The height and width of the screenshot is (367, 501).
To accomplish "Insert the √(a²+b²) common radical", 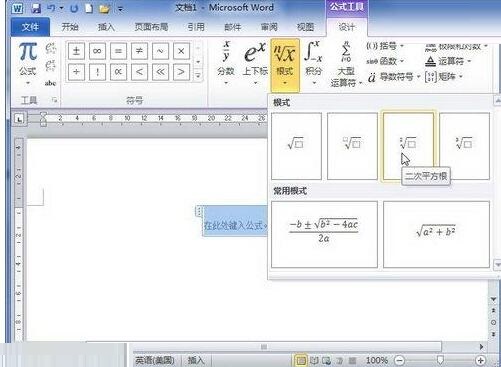I will pos(436,234).
